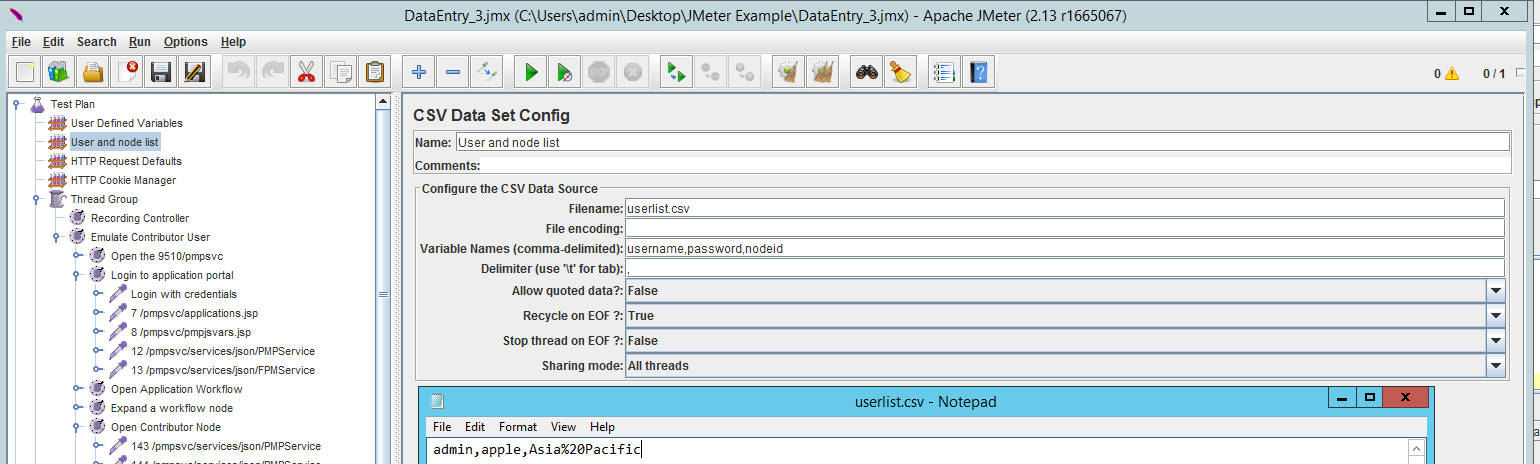Collapse the Test Plan tree node
This screenshot has width=1540, height=464.
pos(17,104)
